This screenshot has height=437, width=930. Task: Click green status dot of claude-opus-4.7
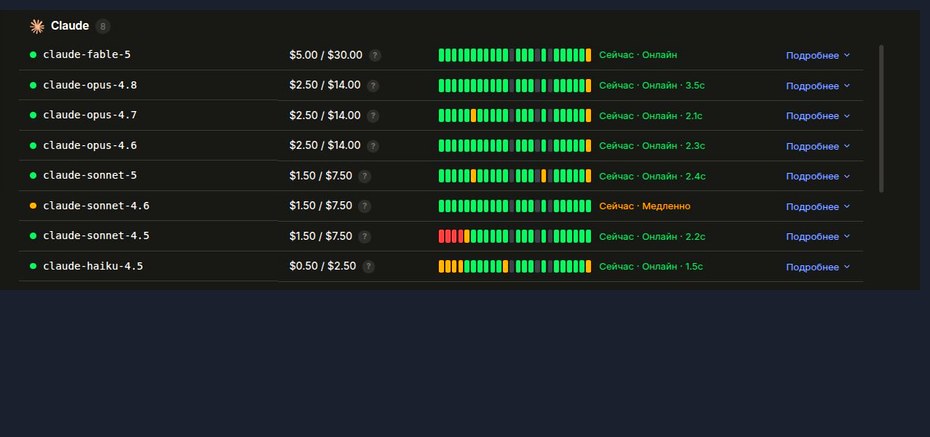pos(33,115)
